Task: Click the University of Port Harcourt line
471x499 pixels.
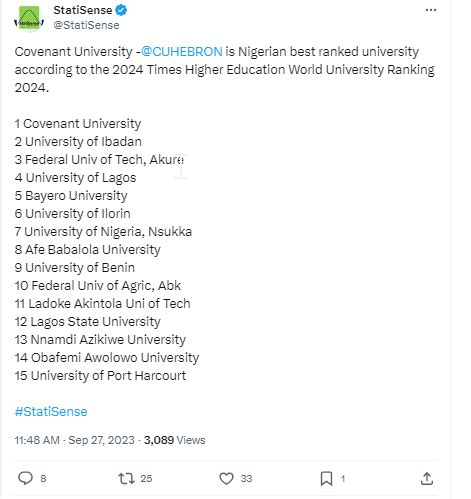Action: (100, 376)
